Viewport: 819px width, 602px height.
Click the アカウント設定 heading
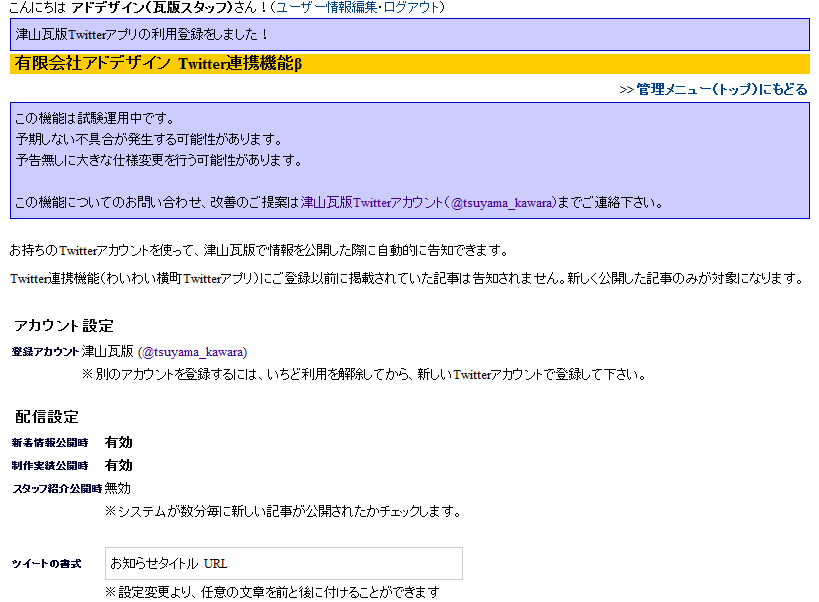64,326
